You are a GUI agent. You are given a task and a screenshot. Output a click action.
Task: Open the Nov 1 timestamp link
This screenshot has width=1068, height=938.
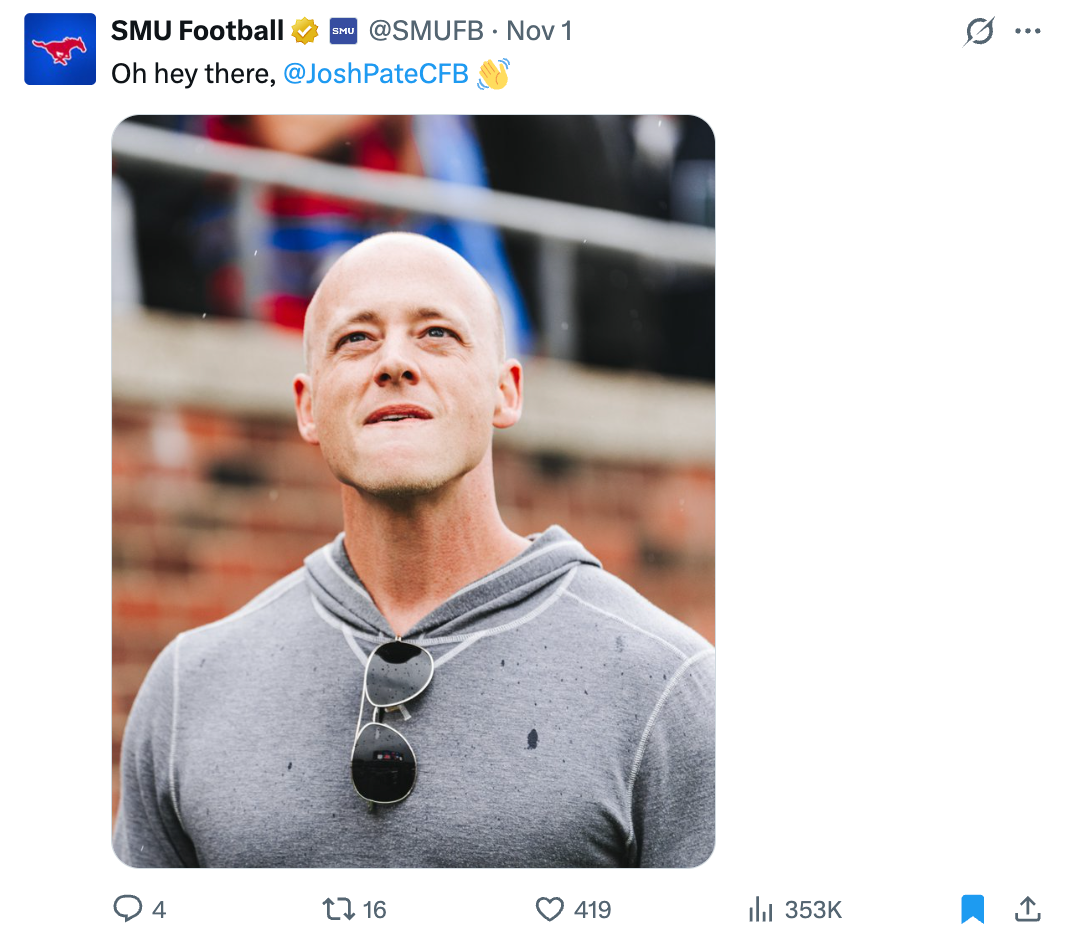[x=540, y=31]
